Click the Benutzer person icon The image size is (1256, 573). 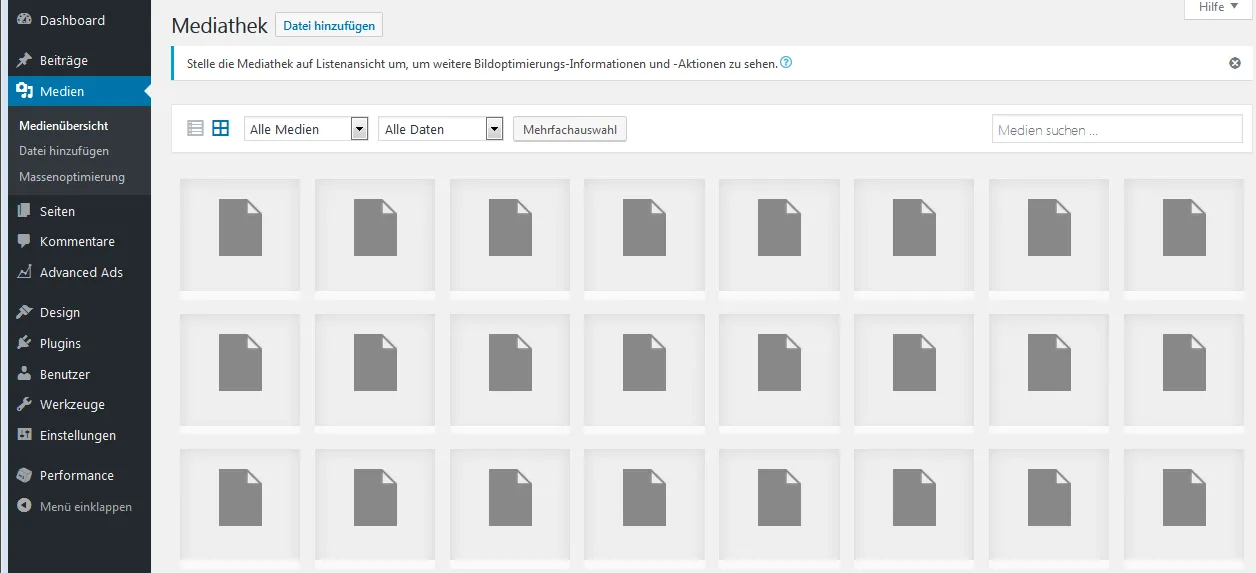(x=25, y=374)
